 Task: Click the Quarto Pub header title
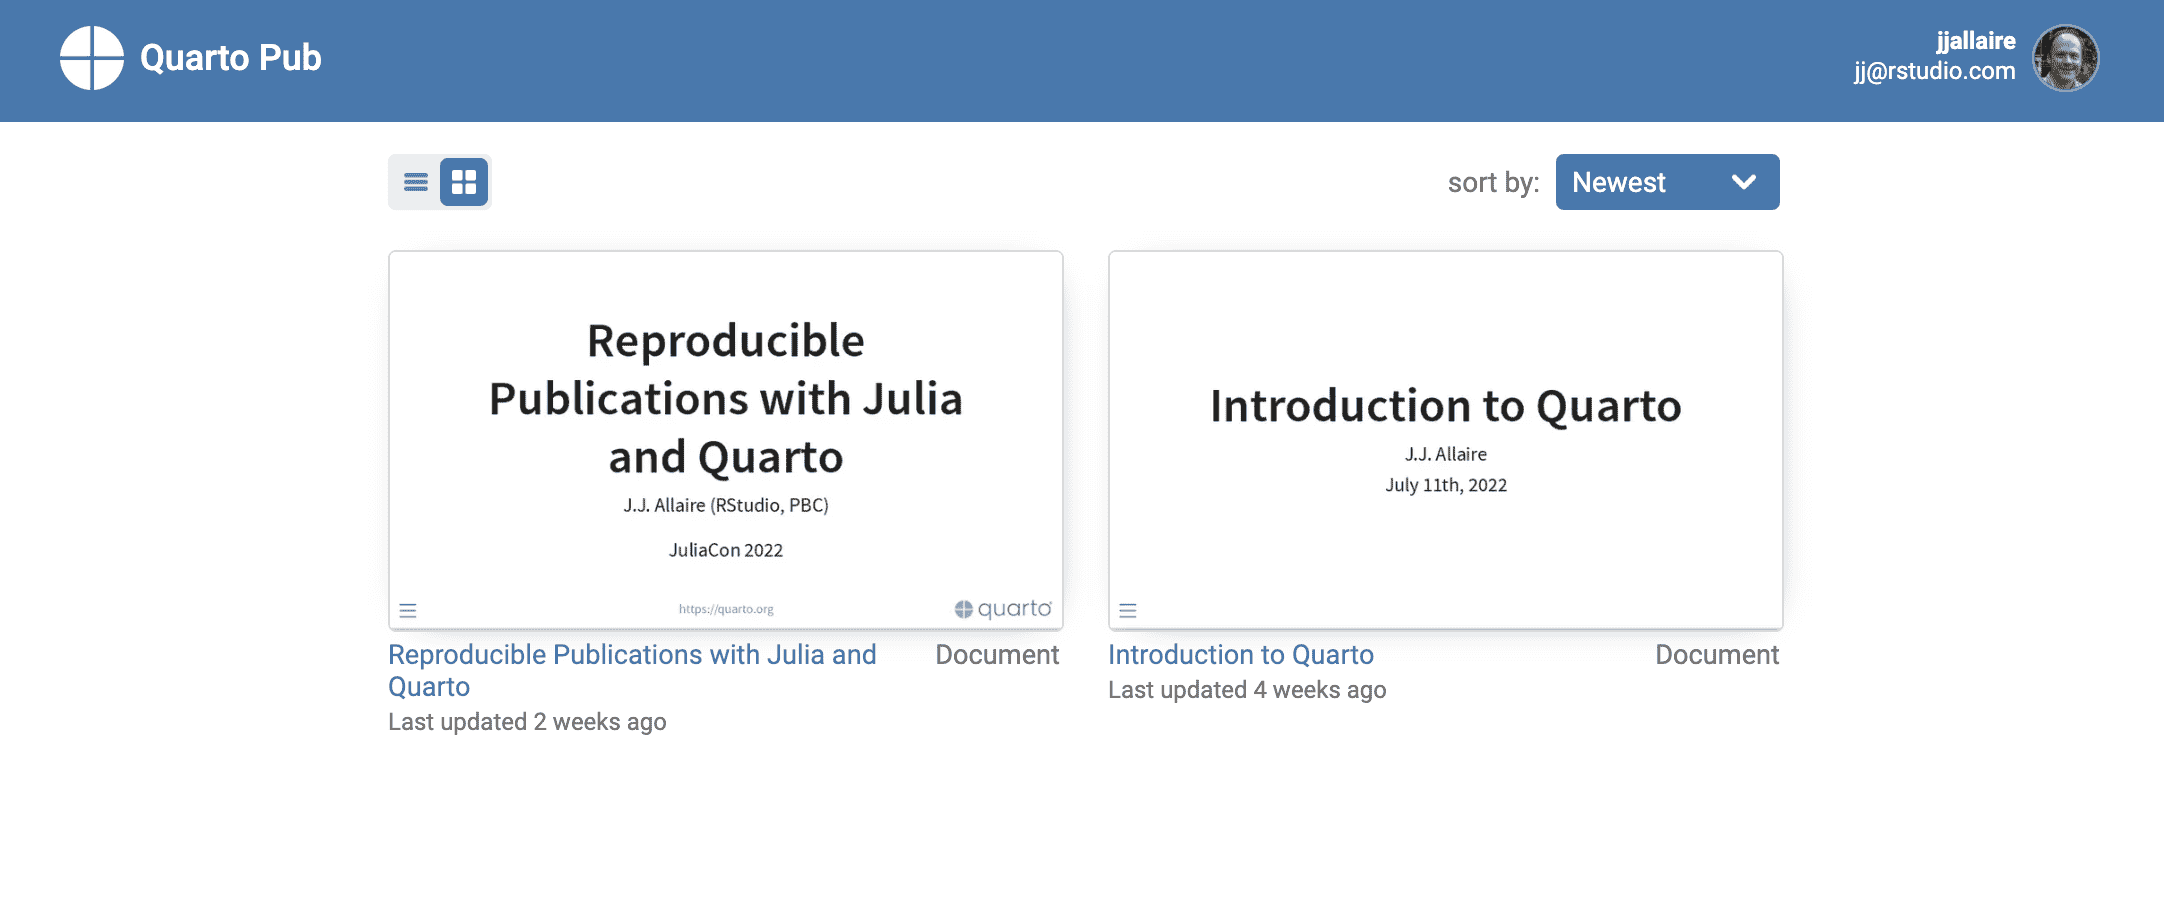point(230,58)
